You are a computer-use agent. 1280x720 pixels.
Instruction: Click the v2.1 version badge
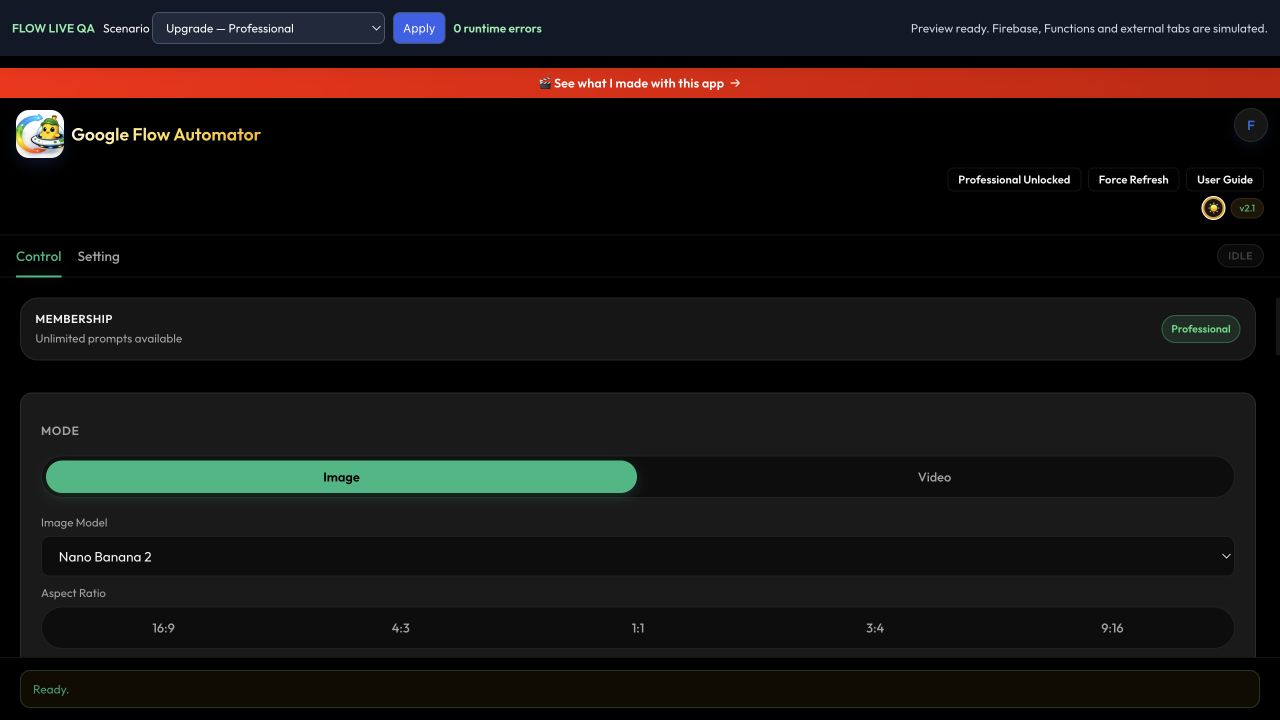click(1247, 208)
